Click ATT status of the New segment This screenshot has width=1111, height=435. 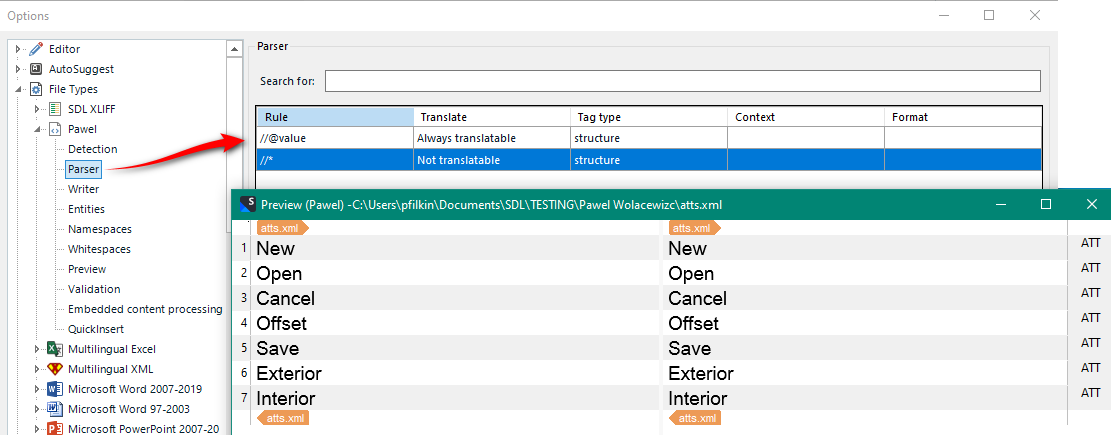pyautogui.click(x=1091, y=243)
